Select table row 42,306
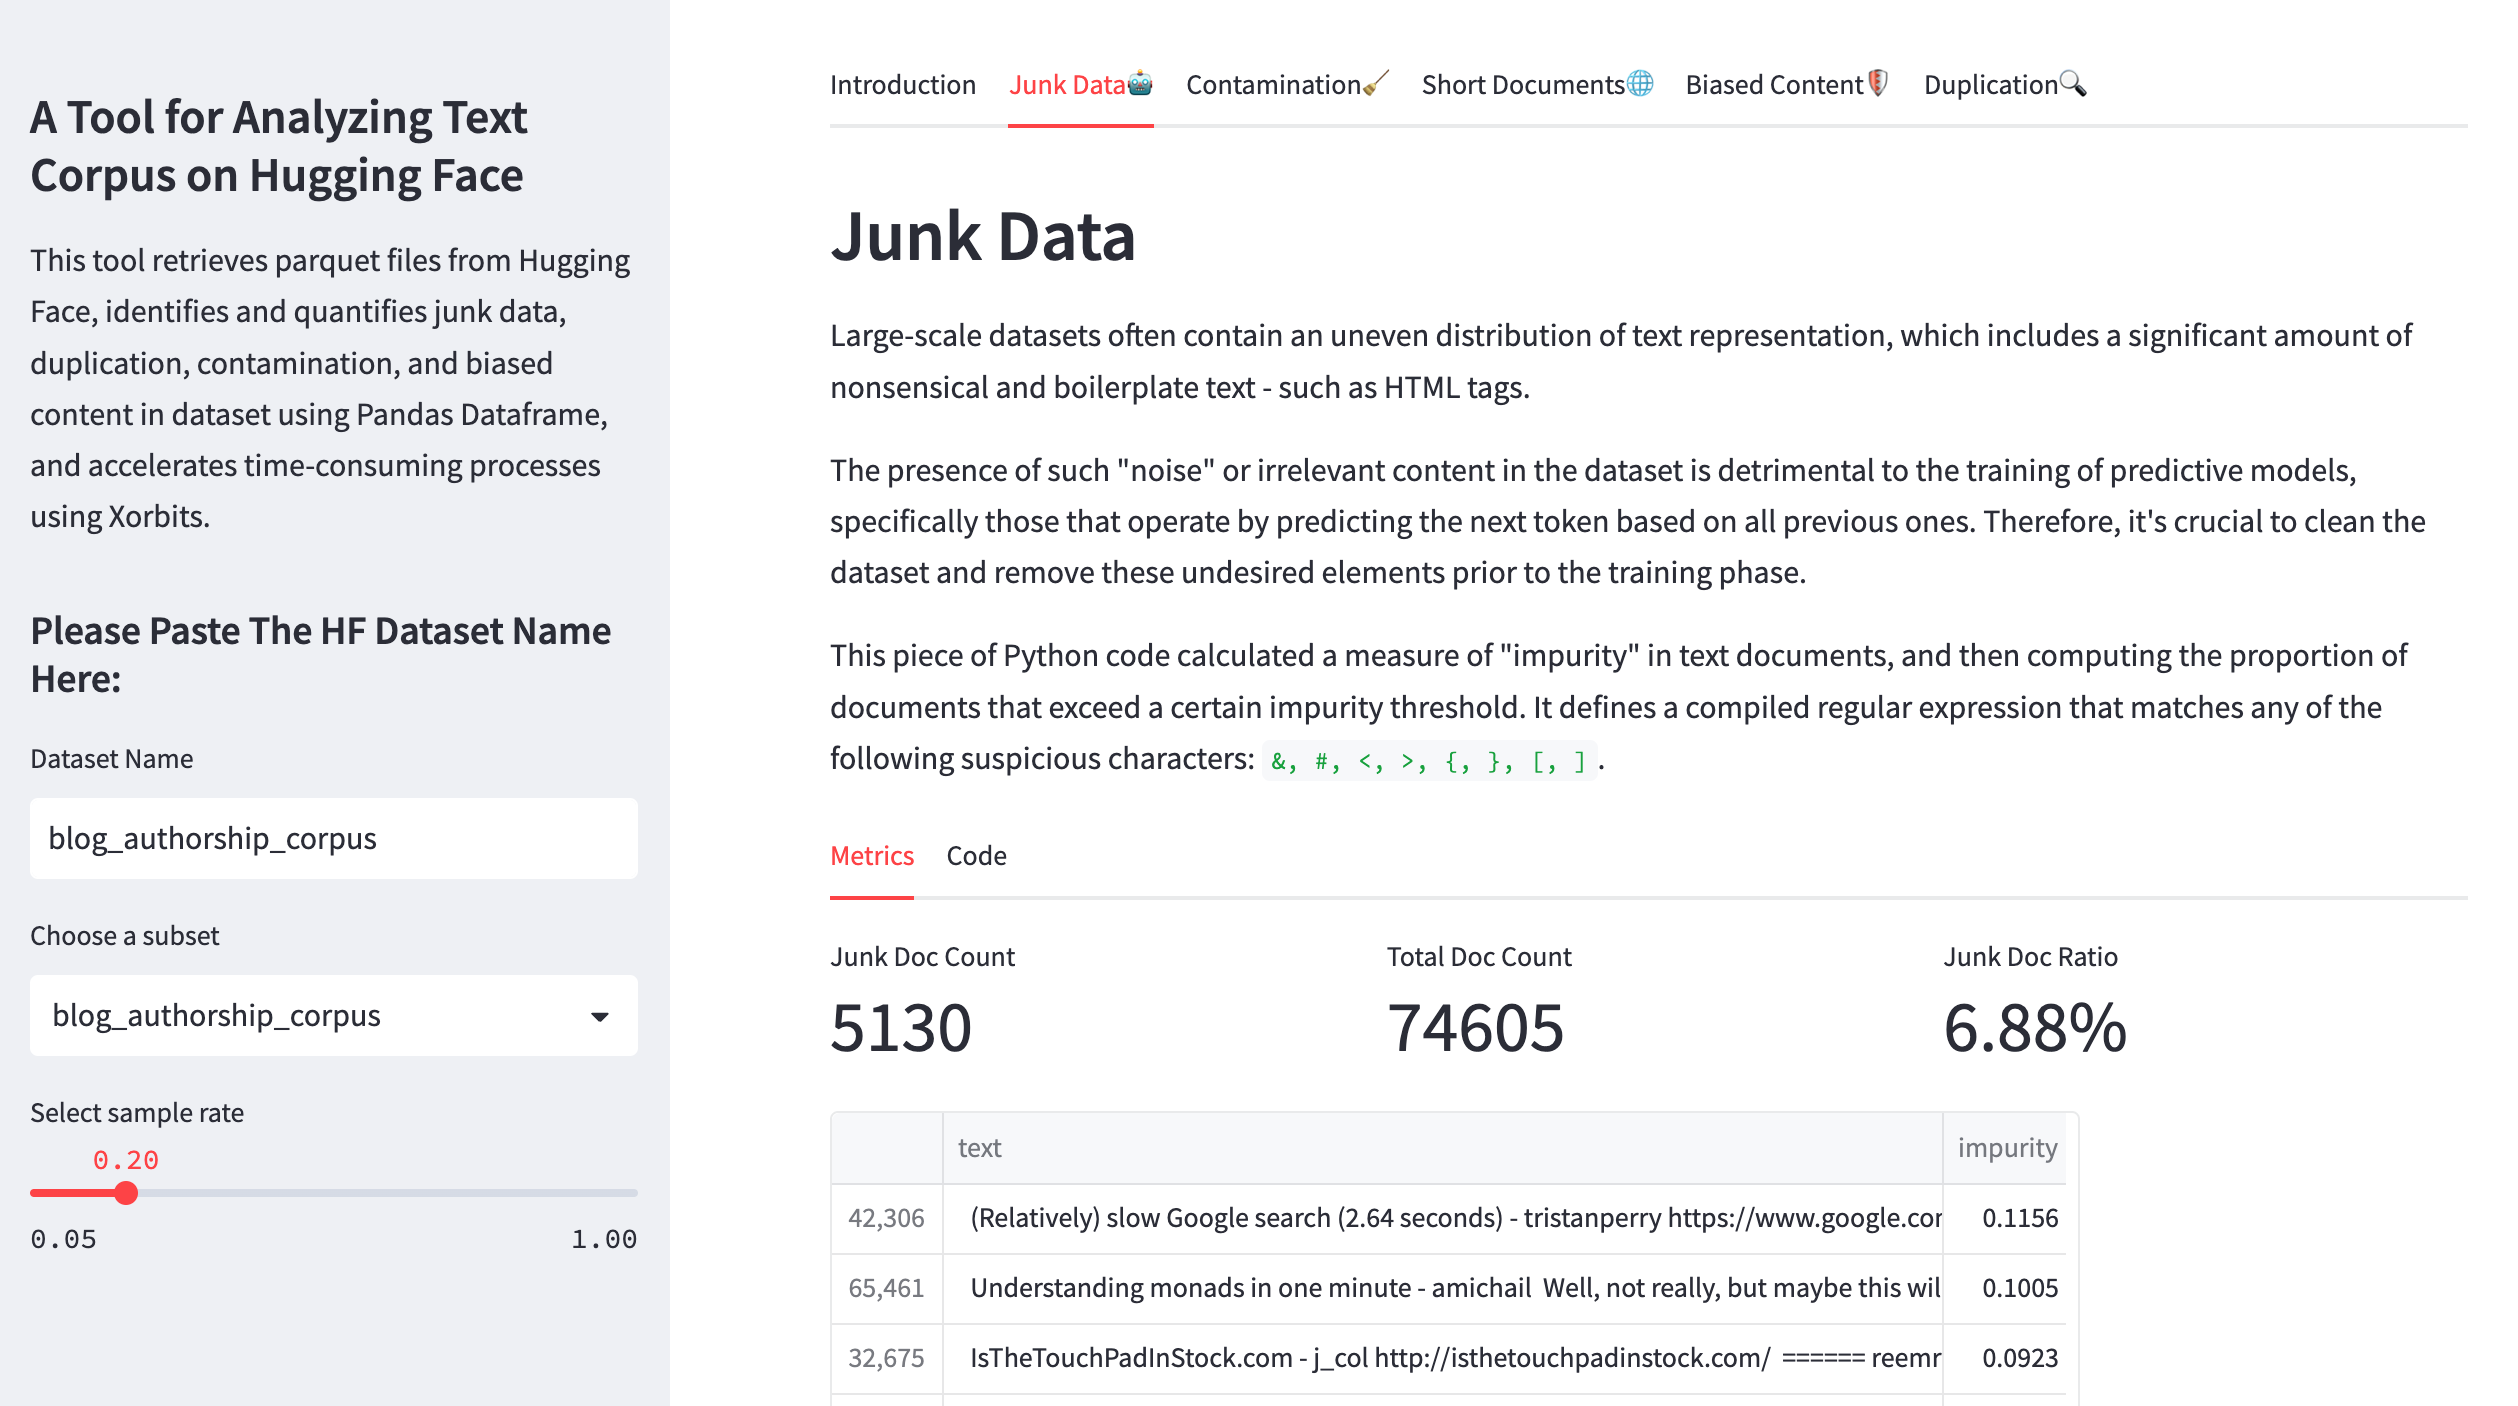 point(886,1218)
